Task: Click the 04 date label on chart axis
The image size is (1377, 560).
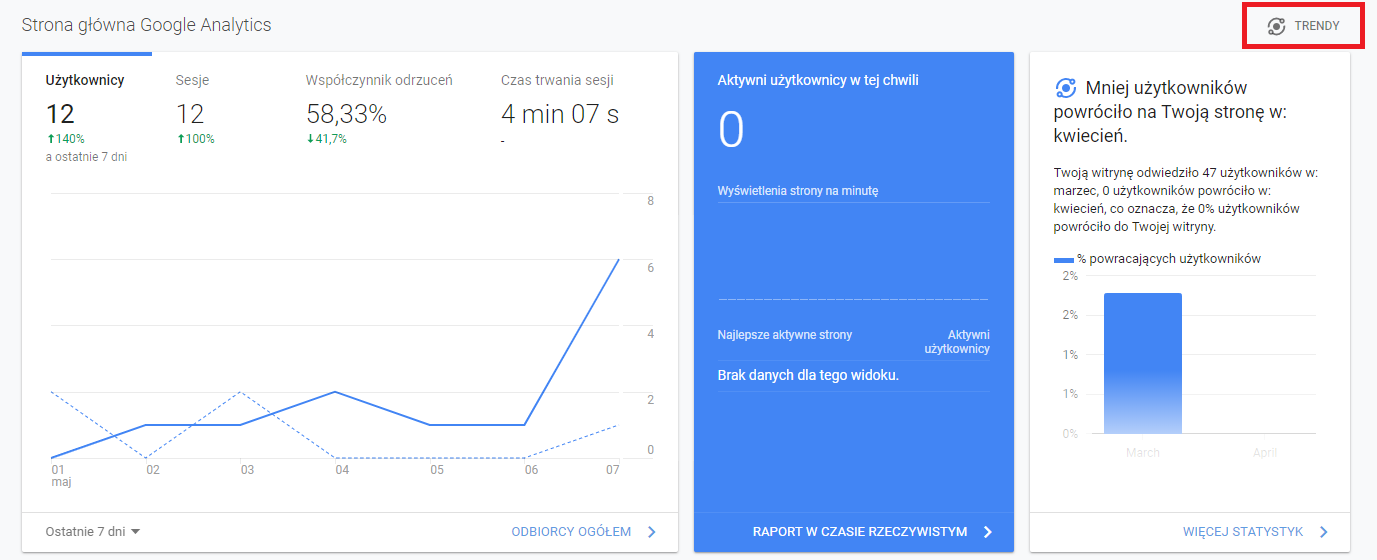Action: point(342,469)
